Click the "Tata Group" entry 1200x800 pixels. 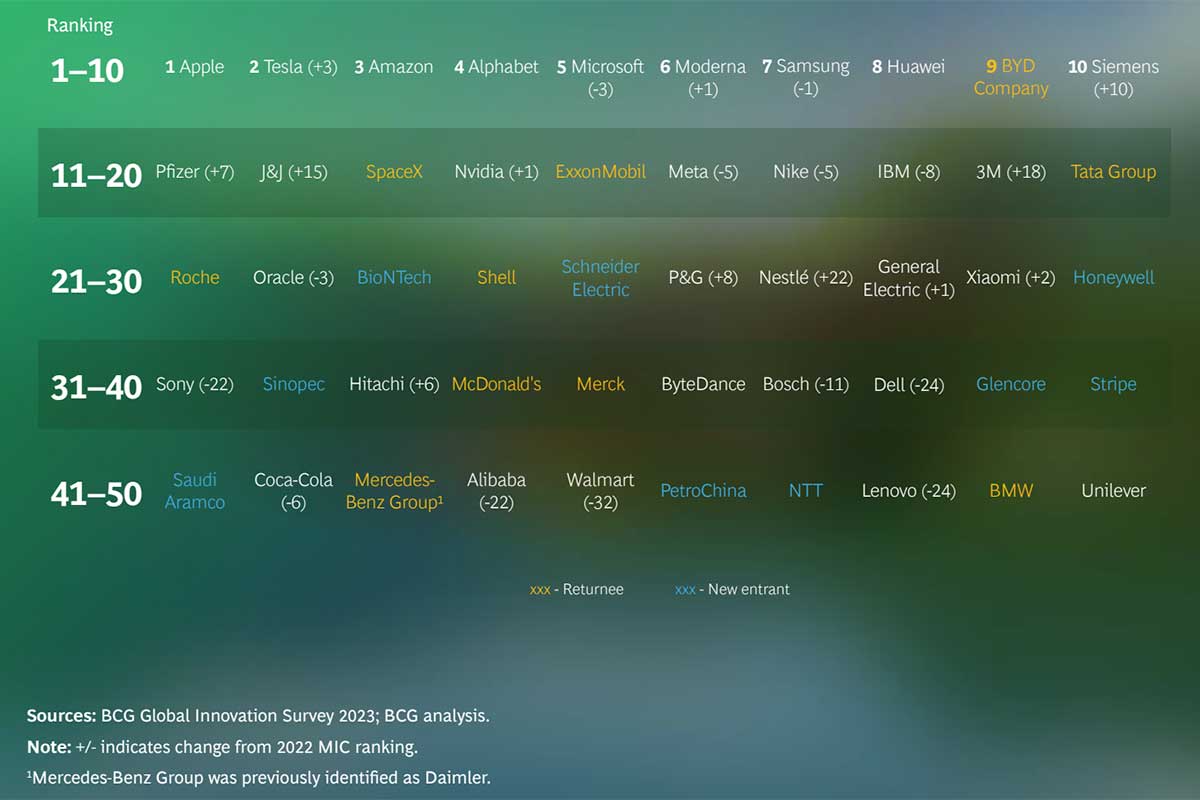(1113, 172)
